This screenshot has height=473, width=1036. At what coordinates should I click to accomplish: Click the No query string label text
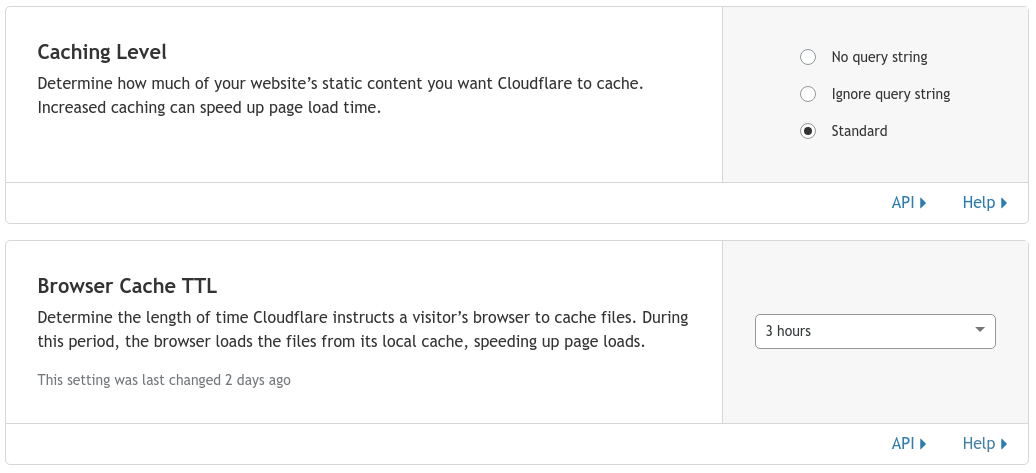click(879, 57)
